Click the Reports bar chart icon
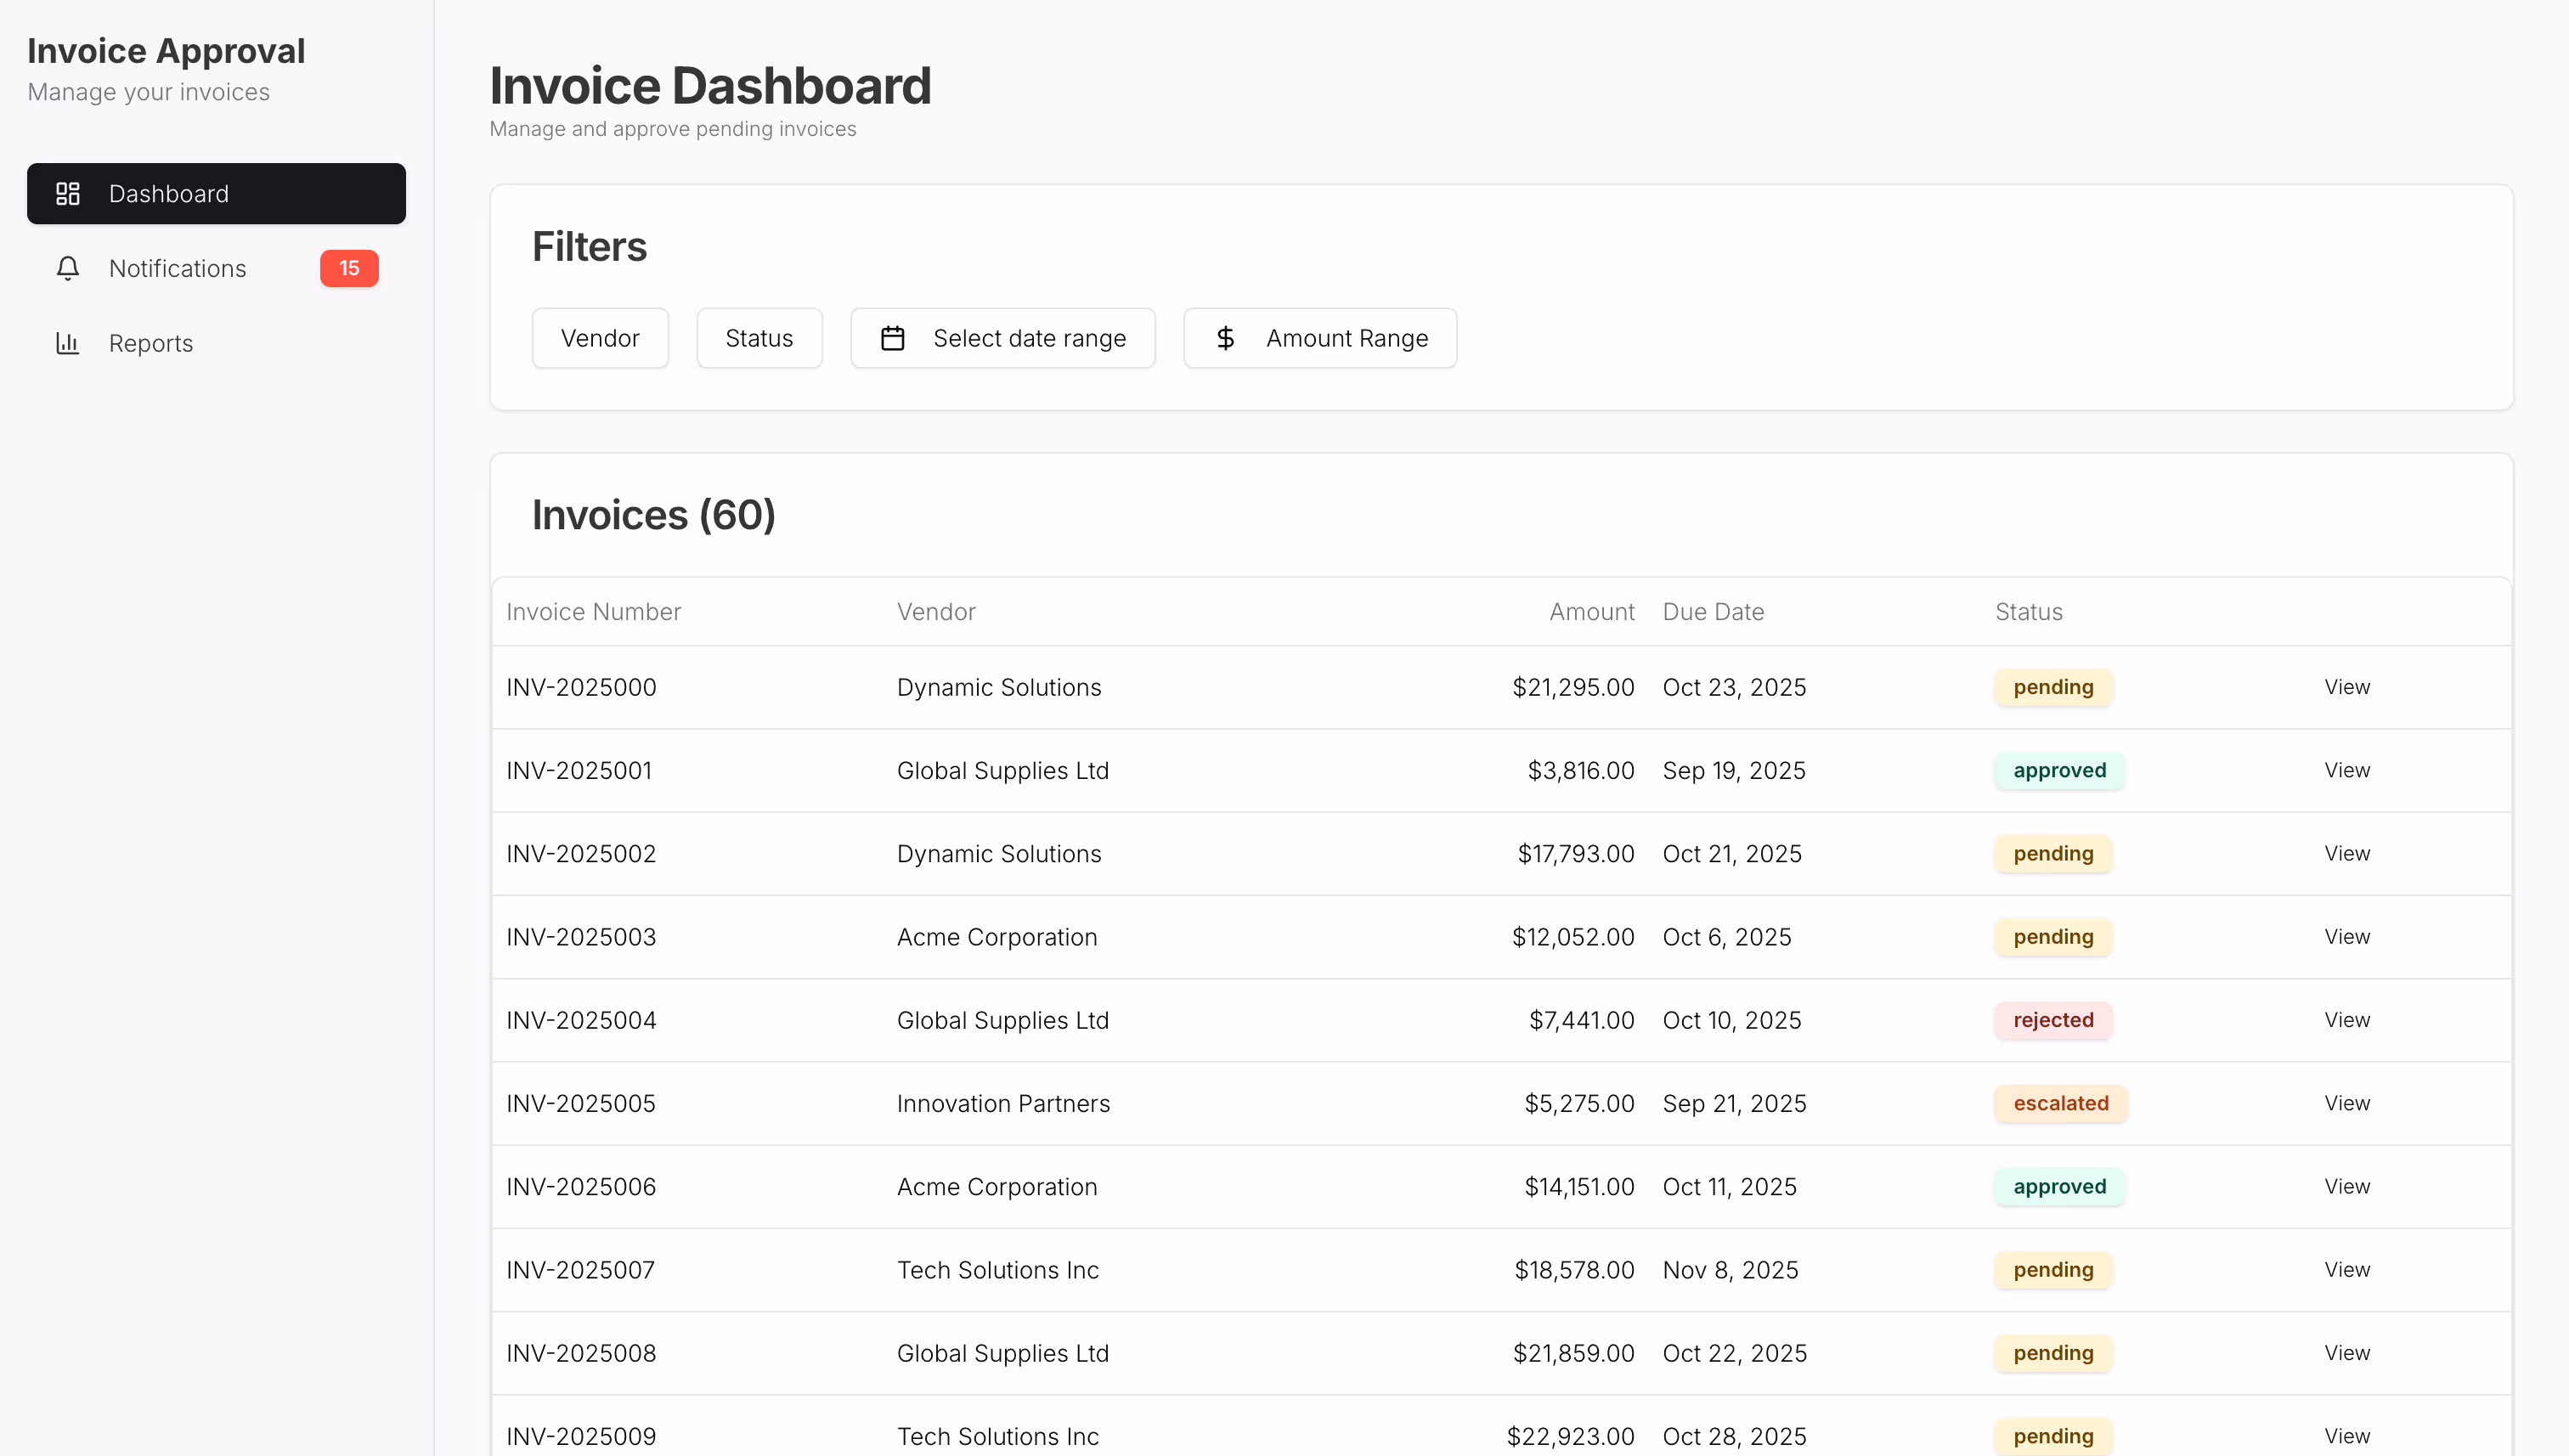This screenshot has width=2569, height=1456. [68, 343]
